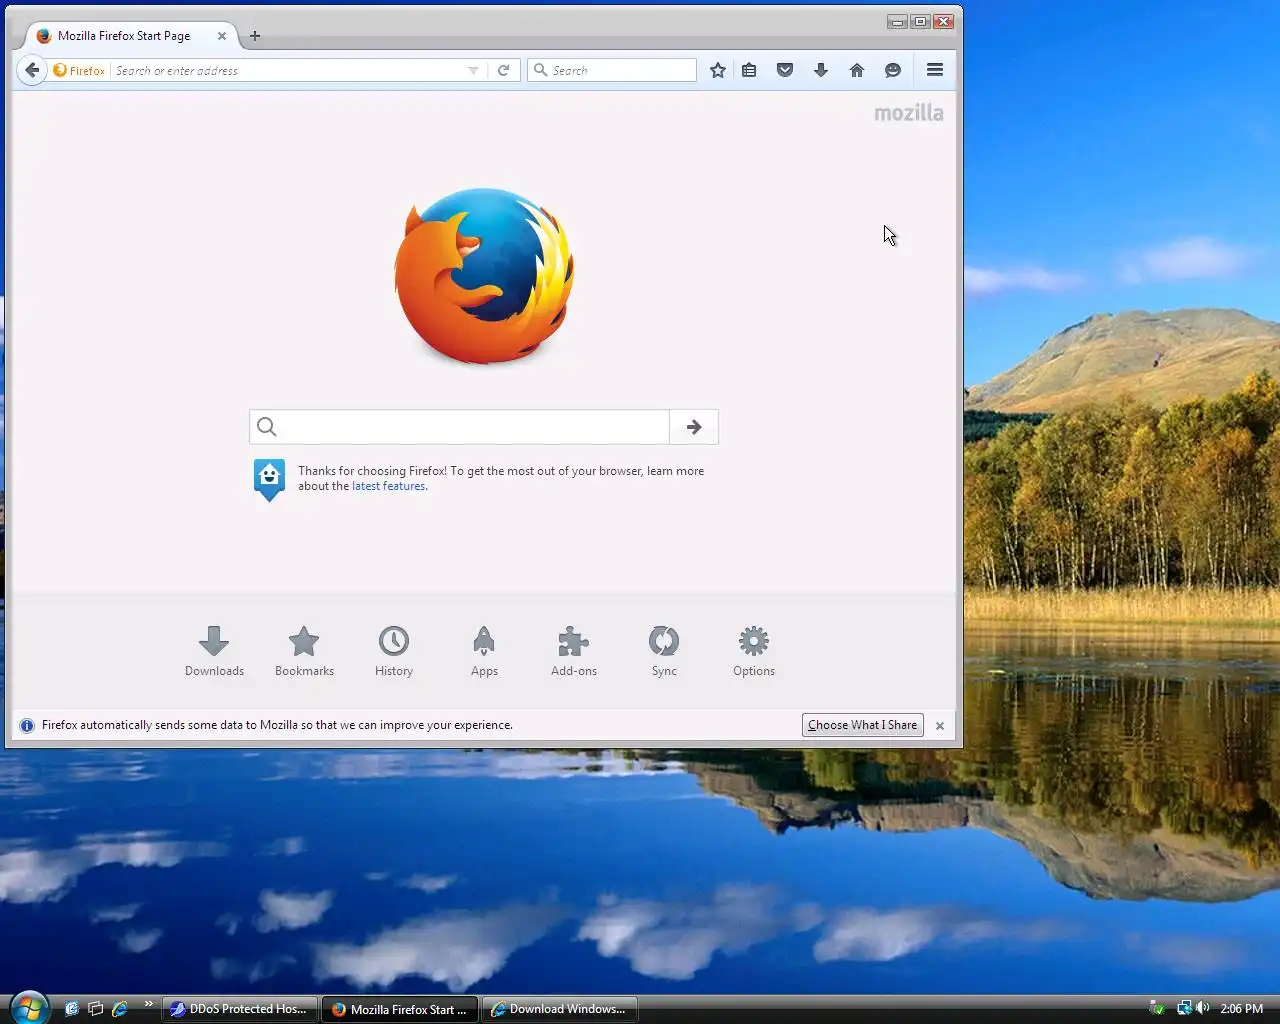
Task: Click the magnifier icon in toolbar search box
Action: coord(541,70)
